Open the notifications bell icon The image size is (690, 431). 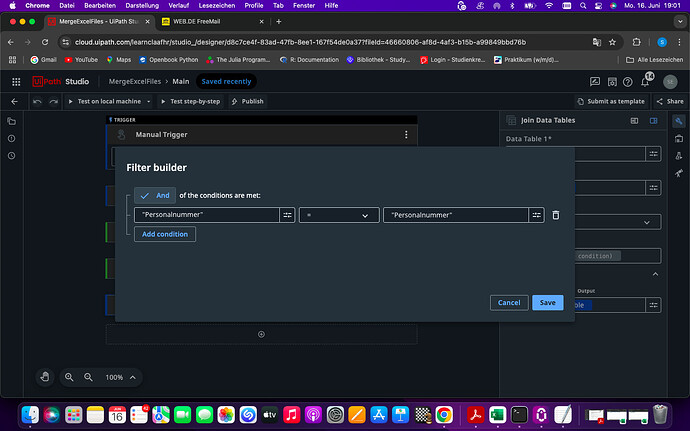click(645, 81)
